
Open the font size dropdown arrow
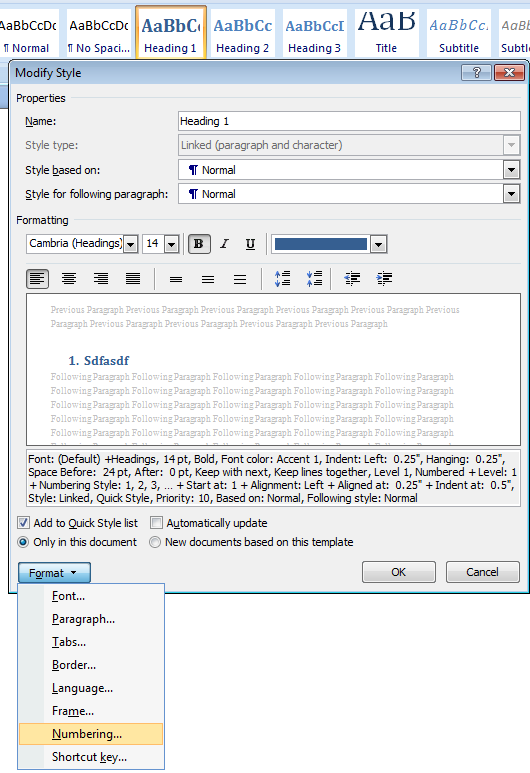[x=172, y=244]
